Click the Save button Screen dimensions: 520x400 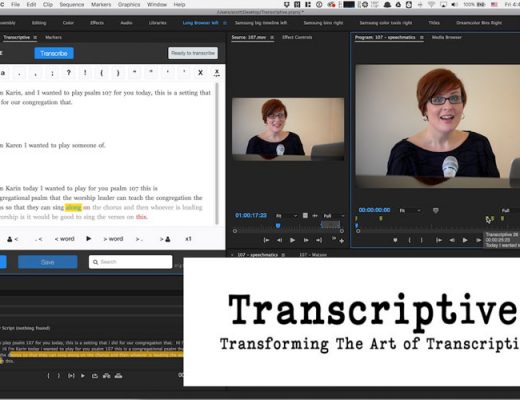click(x=48, y=262)
